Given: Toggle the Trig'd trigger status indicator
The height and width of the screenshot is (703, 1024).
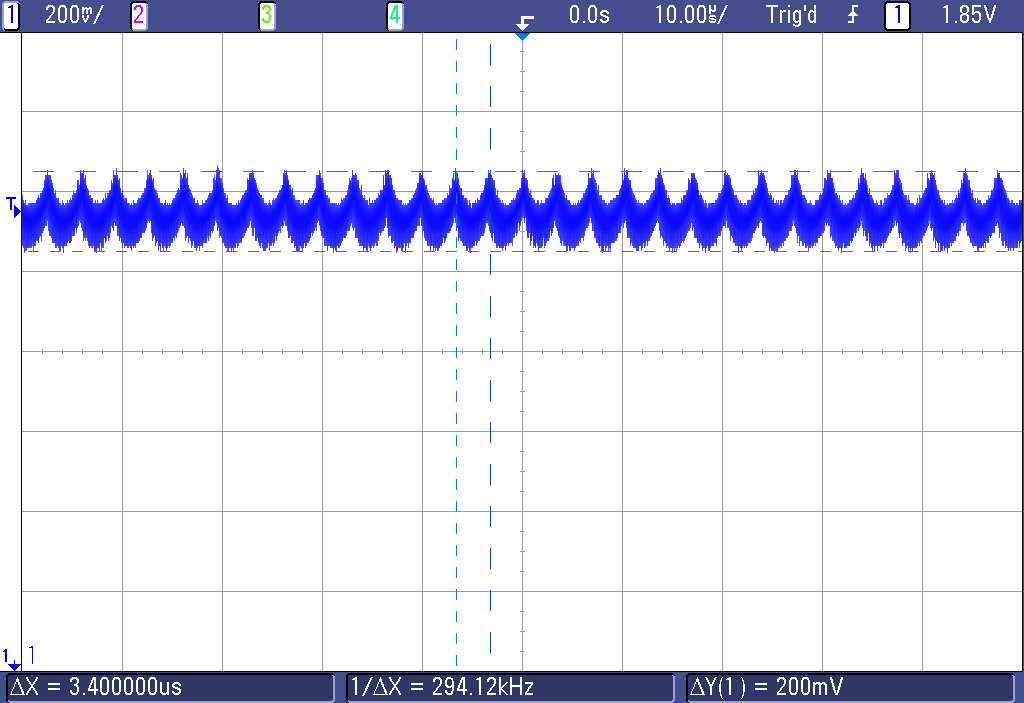Looking at the screenshot, I should tap(791, 15).
